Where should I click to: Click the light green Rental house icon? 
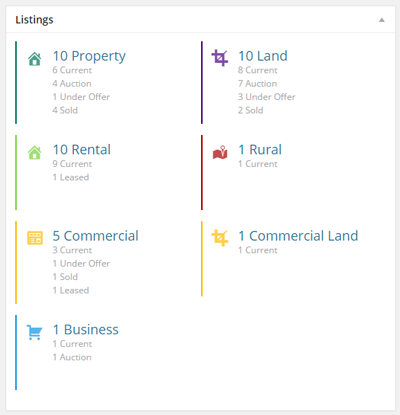point(35,153)
